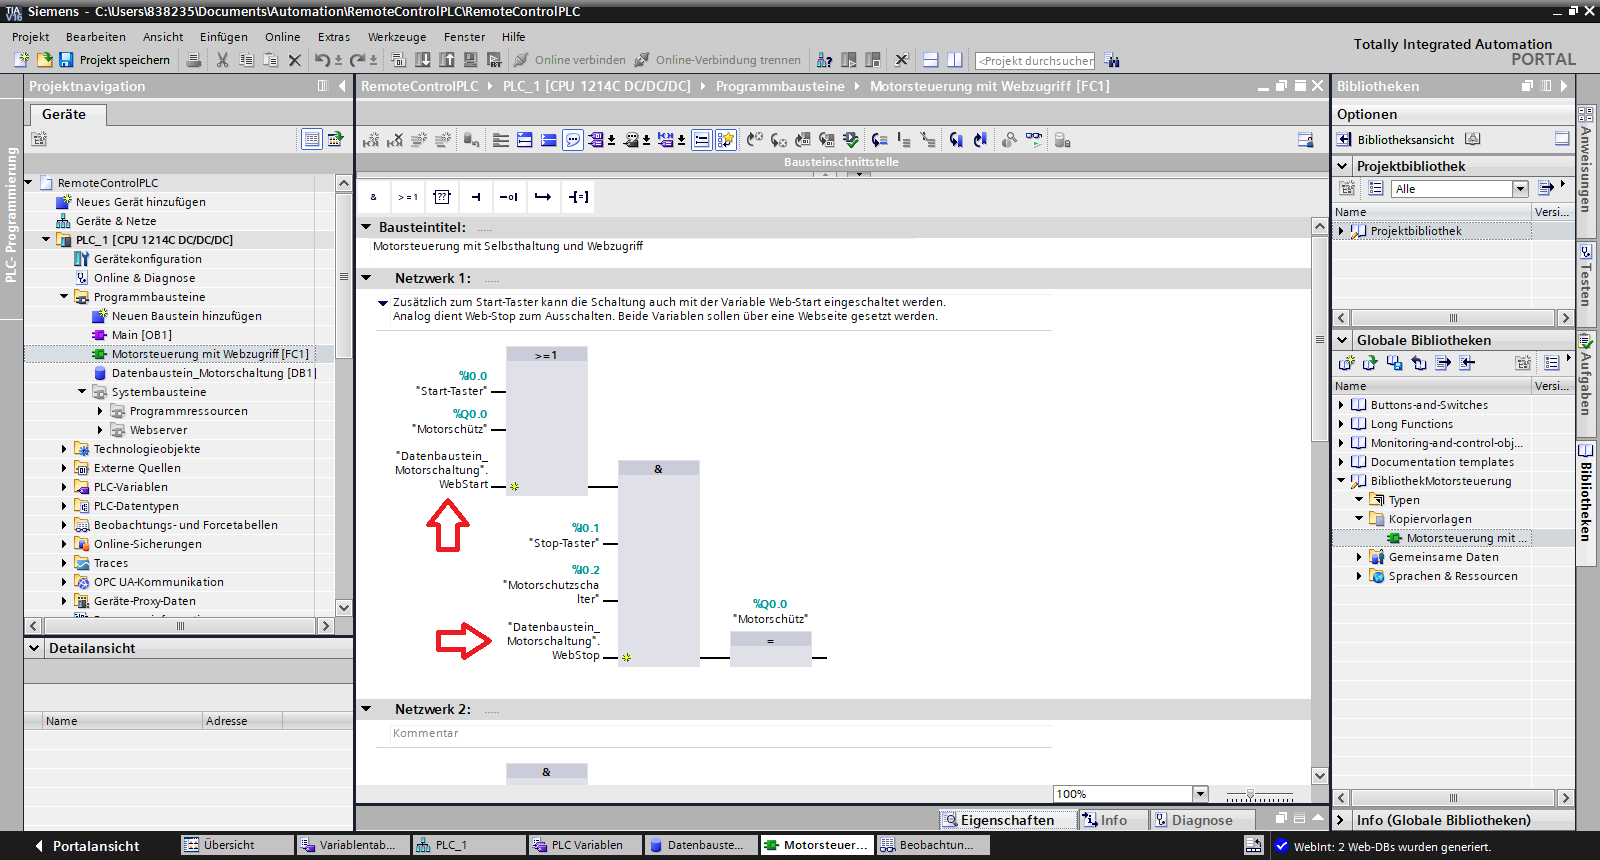This screenshot has width=1600, height=860.
Task: Click the print icon in the toolbar
Action: coord(194,60)
